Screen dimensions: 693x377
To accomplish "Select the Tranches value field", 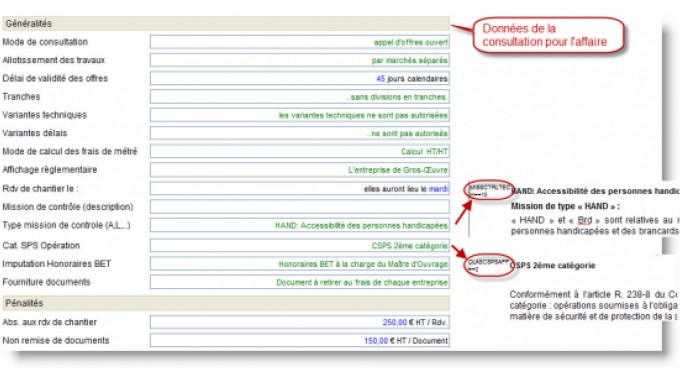I will (300, 97).
